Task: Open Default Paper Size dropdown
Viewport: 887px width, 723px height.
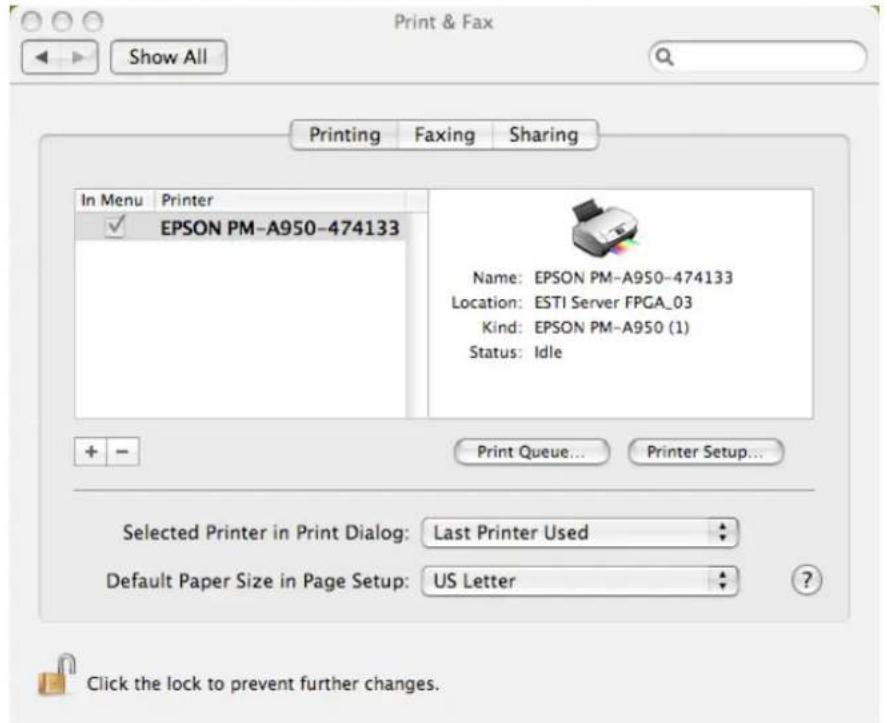Action: tap(580, 581)
